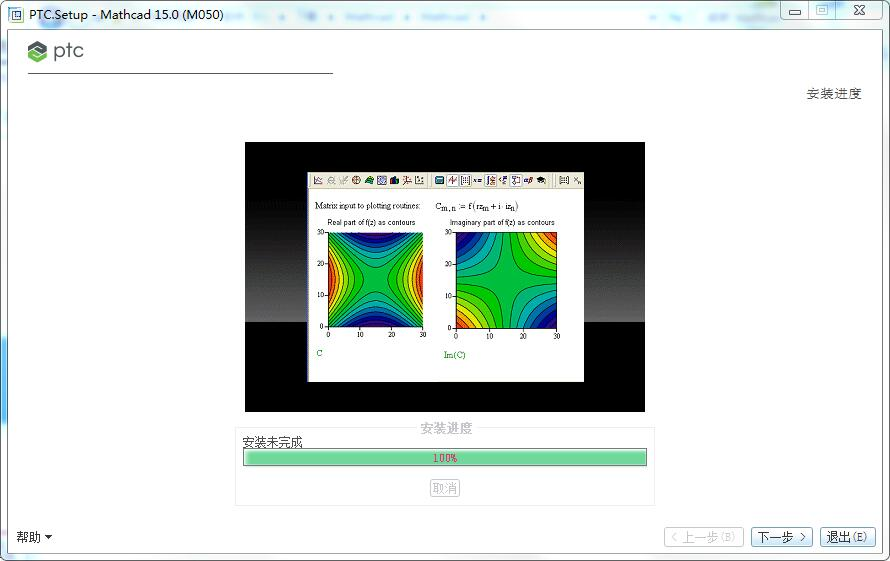Image resolution: width=890 pixels, height=561 pixels.
Task: Maximize the PTC.Setup window
Action: click(822, 11)
